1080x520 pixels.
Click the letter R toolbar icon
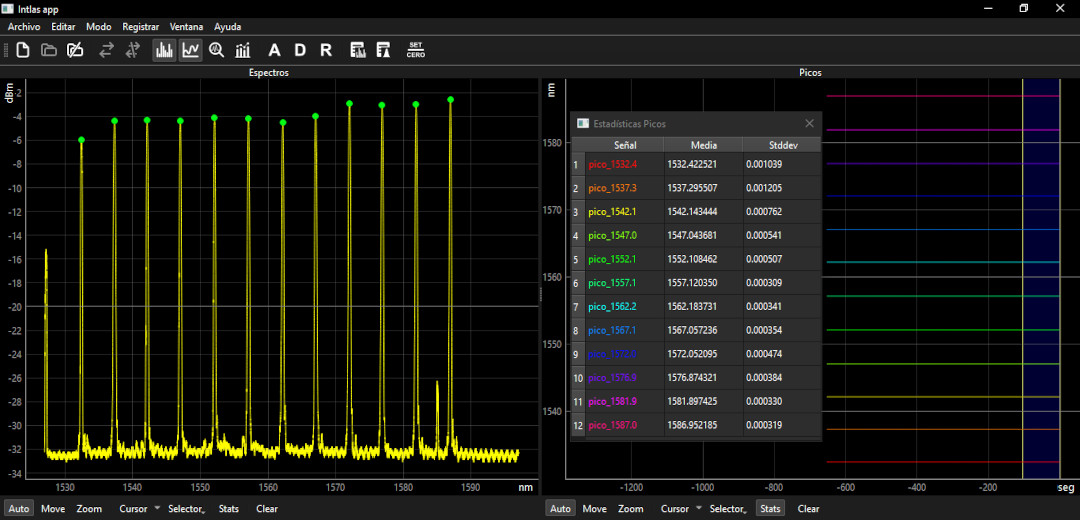326,50
